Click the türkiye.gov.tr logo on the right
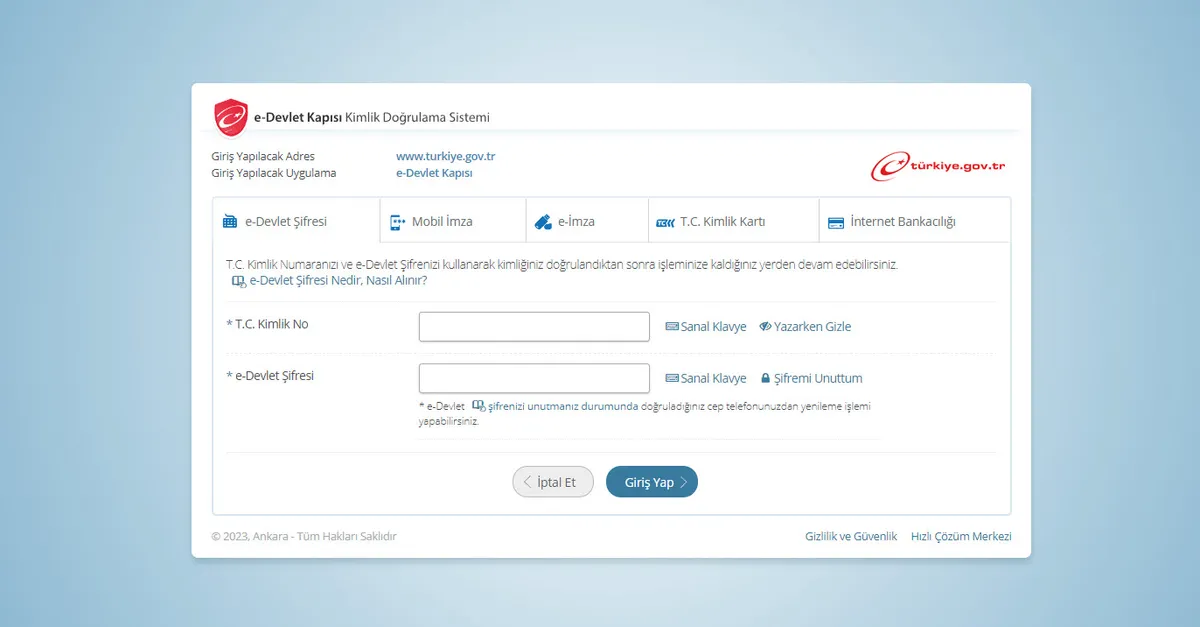The image size is (1200, 627). point(938,166)
